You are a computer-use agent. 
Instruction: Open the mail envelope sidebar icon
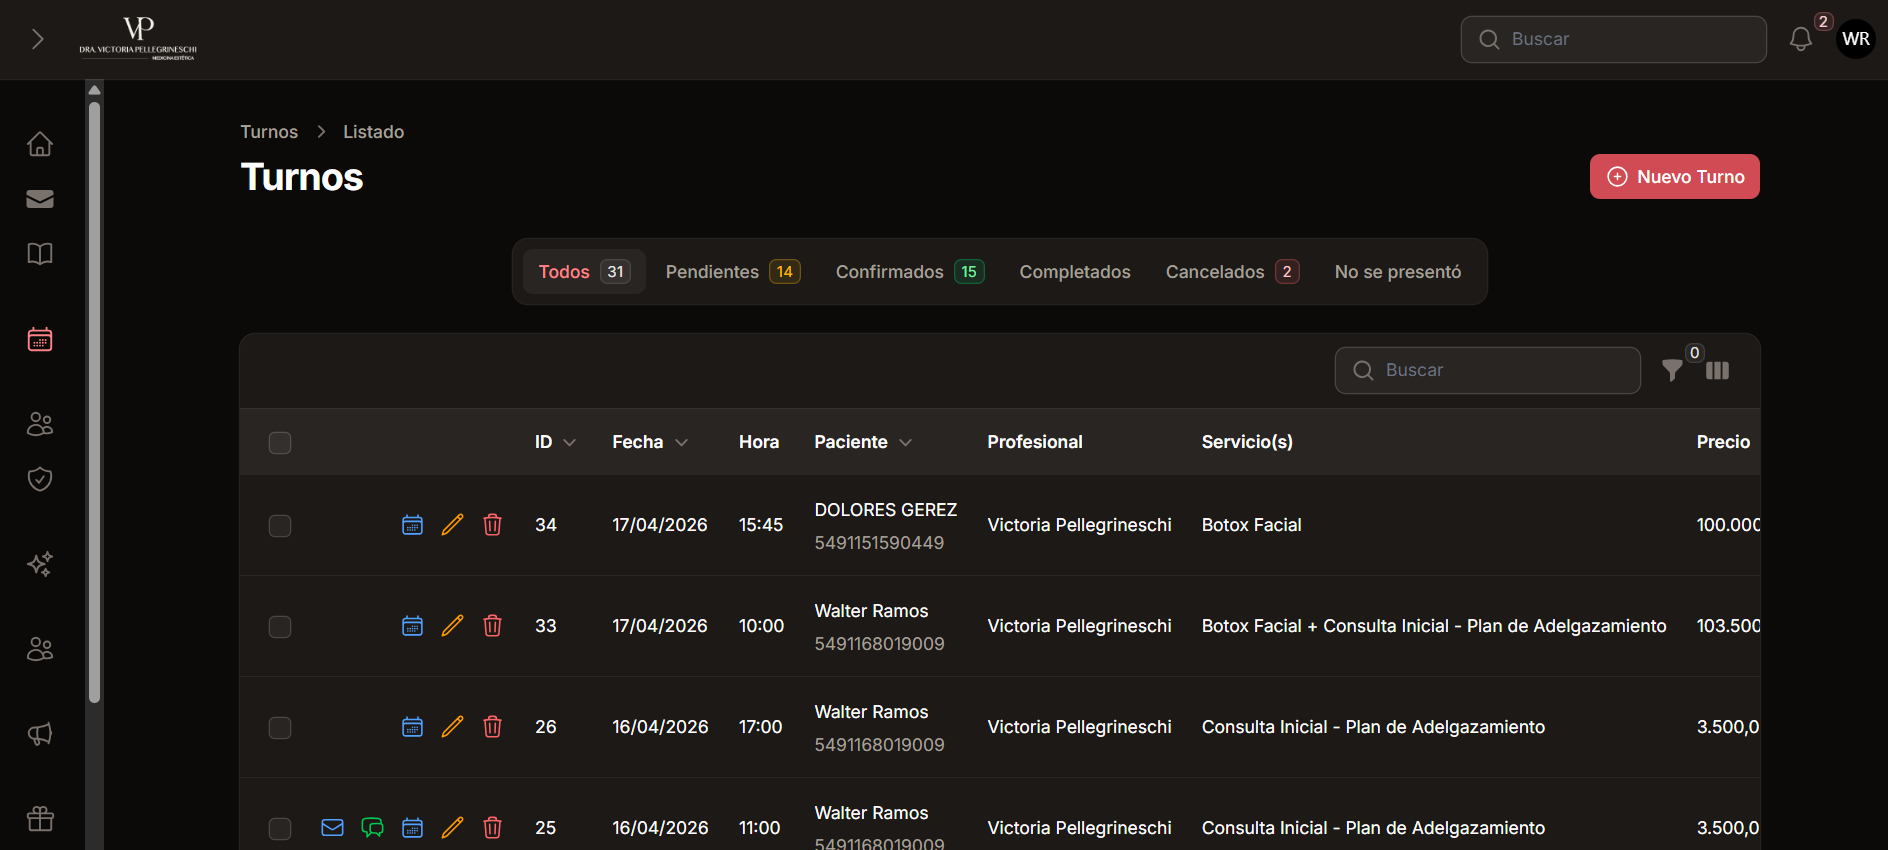[40, 199]
